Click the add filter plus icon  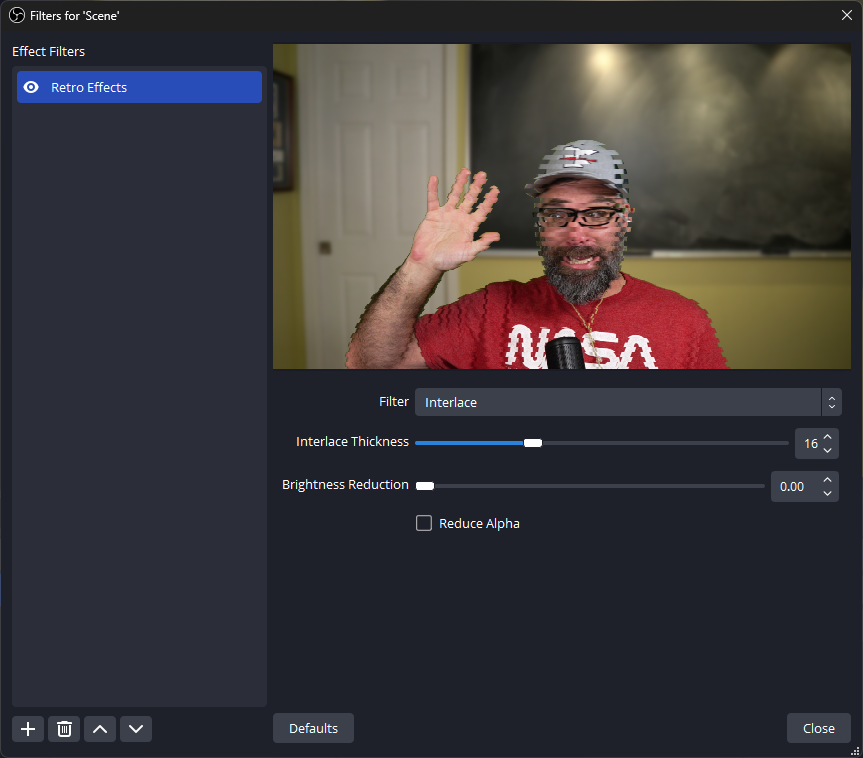28,729
